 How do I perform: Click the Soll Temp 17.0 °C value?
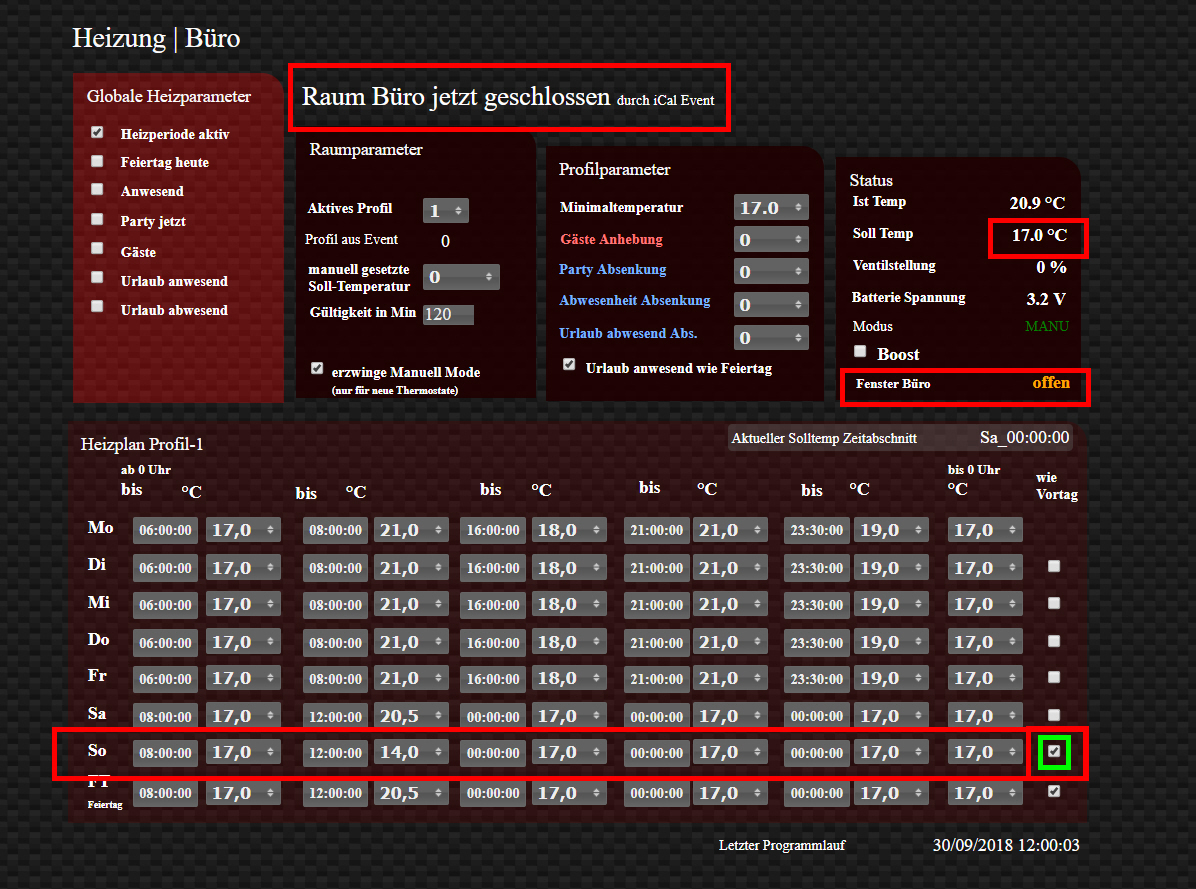[x=1039, y=236]
